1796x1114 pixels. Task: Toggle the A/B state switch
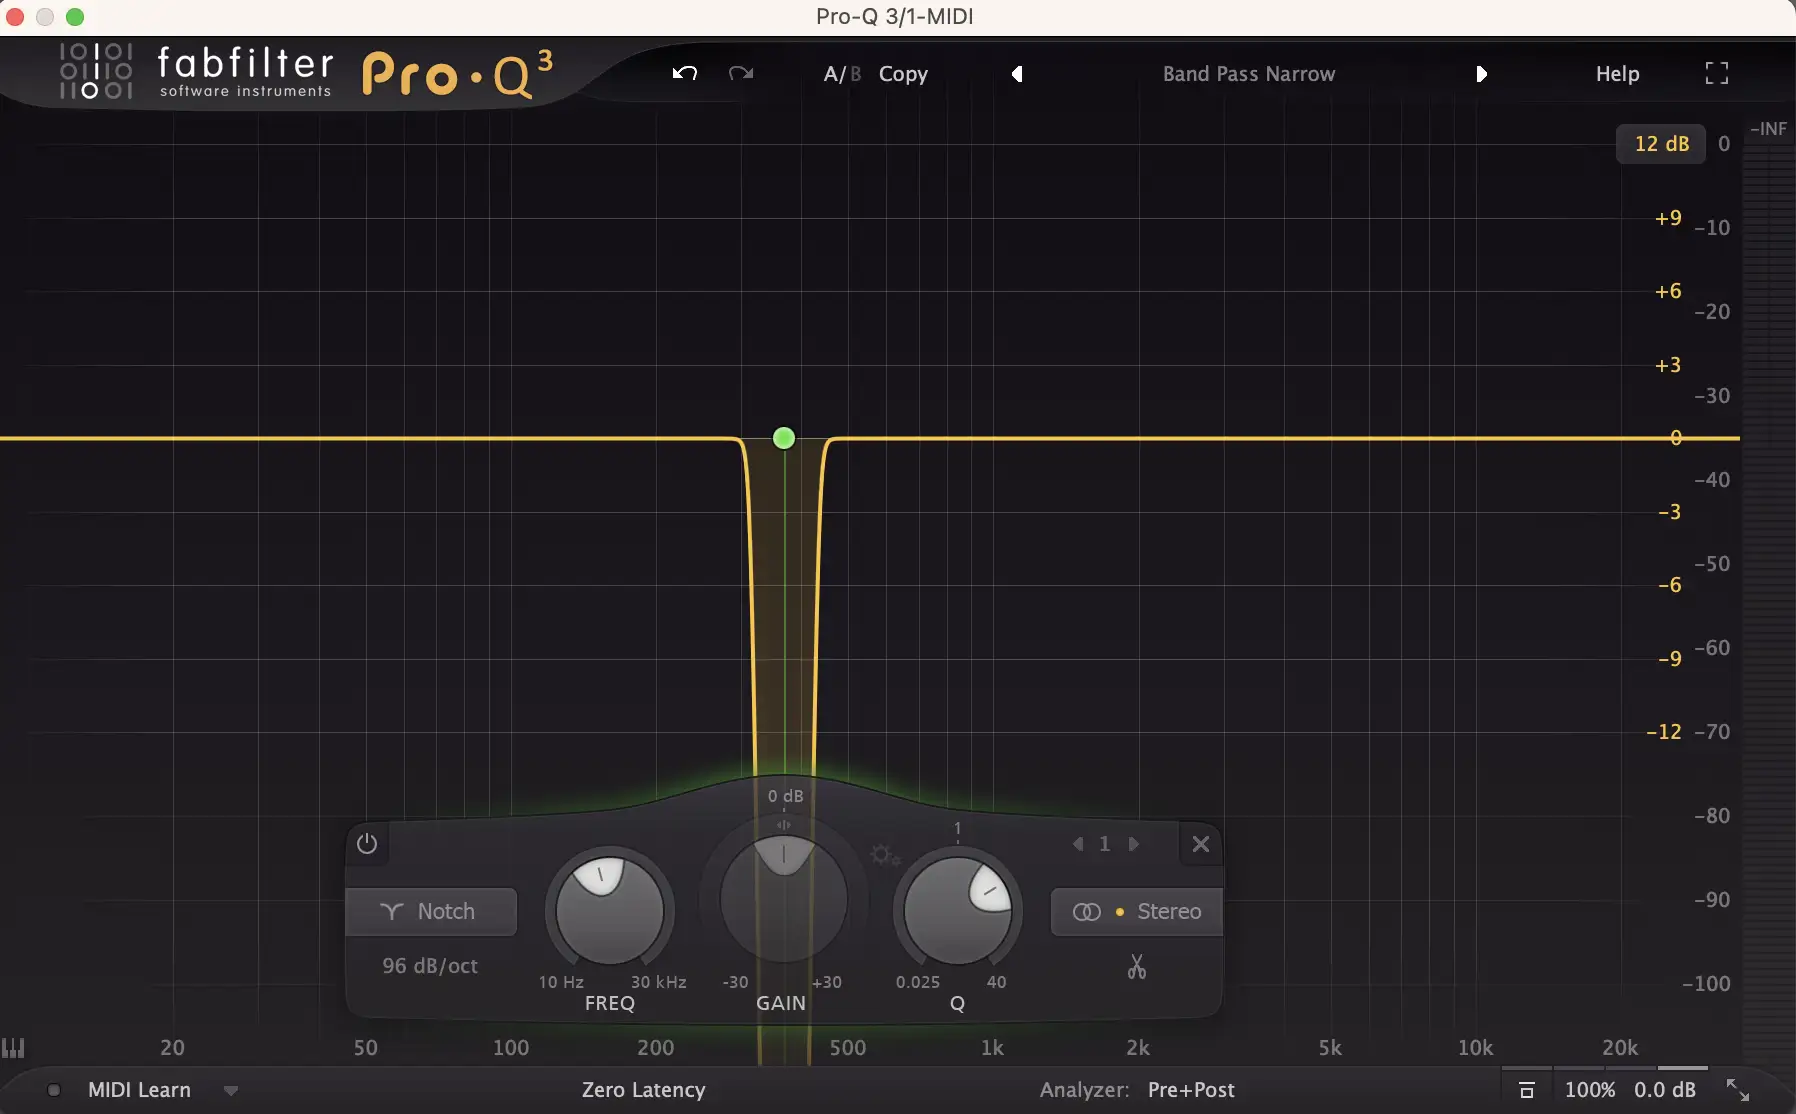pos(841,74)
